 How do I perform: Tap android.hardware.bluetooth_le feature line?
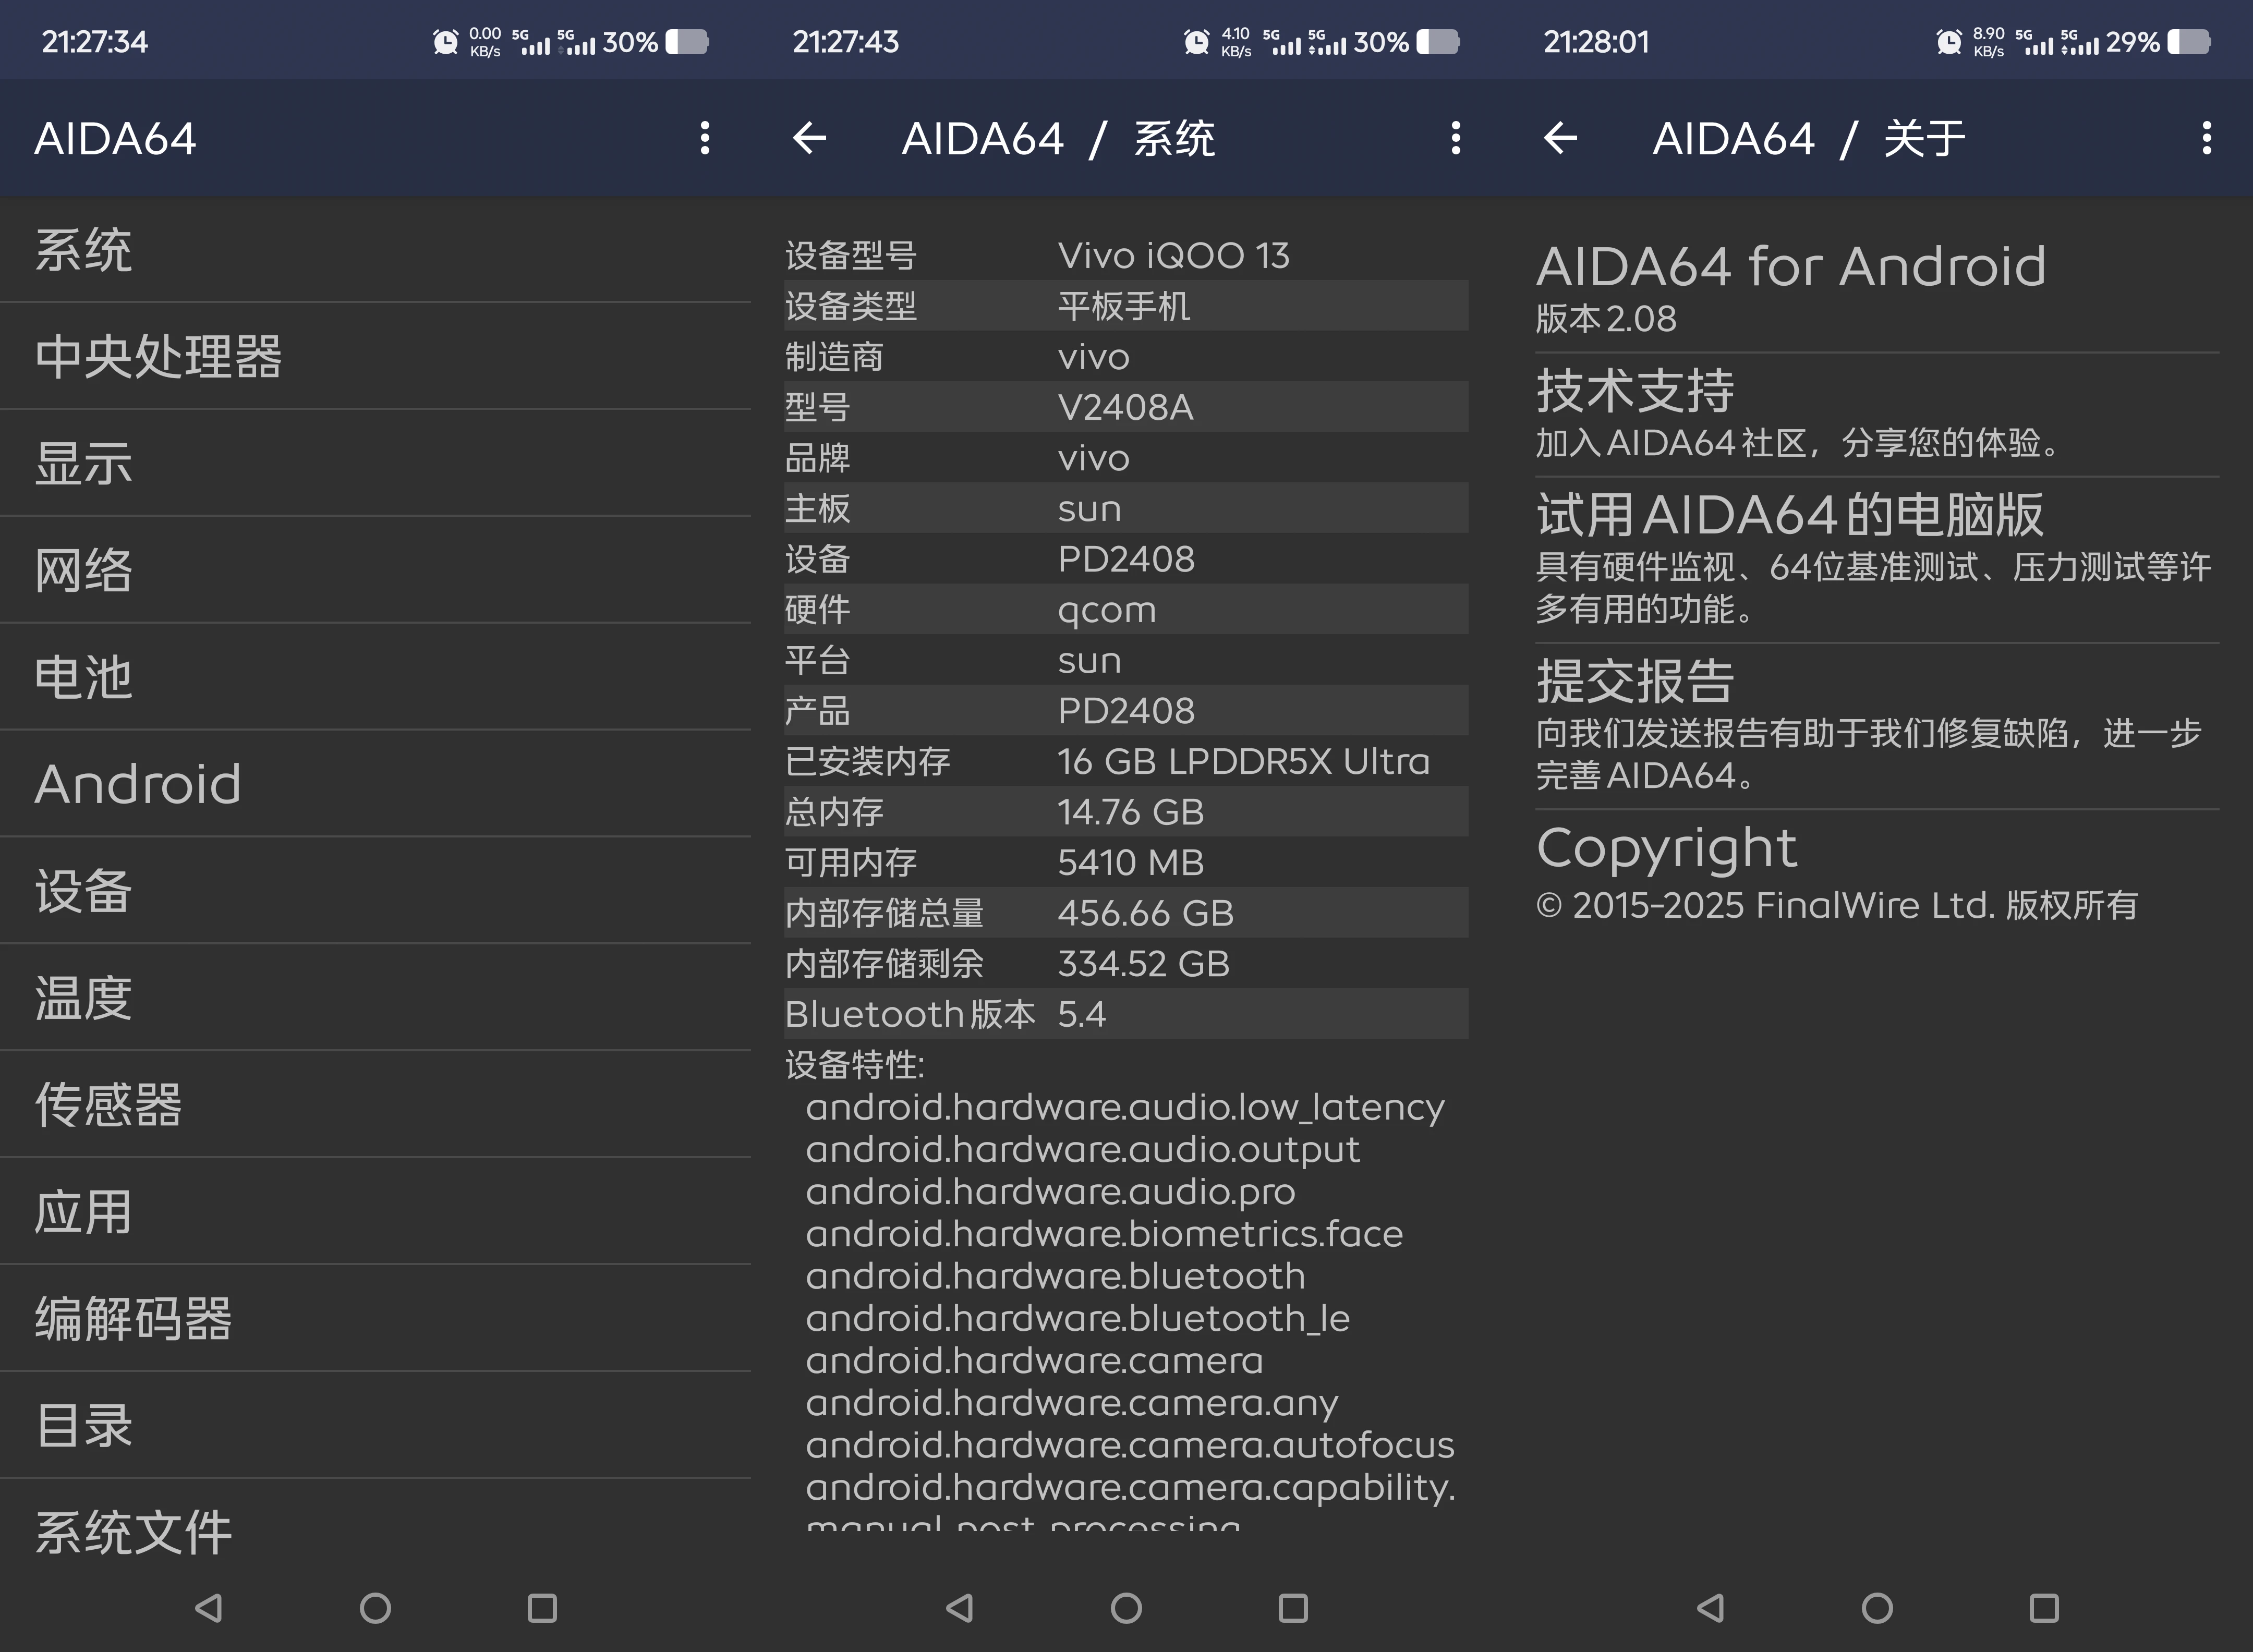tap(1078, 1318)
